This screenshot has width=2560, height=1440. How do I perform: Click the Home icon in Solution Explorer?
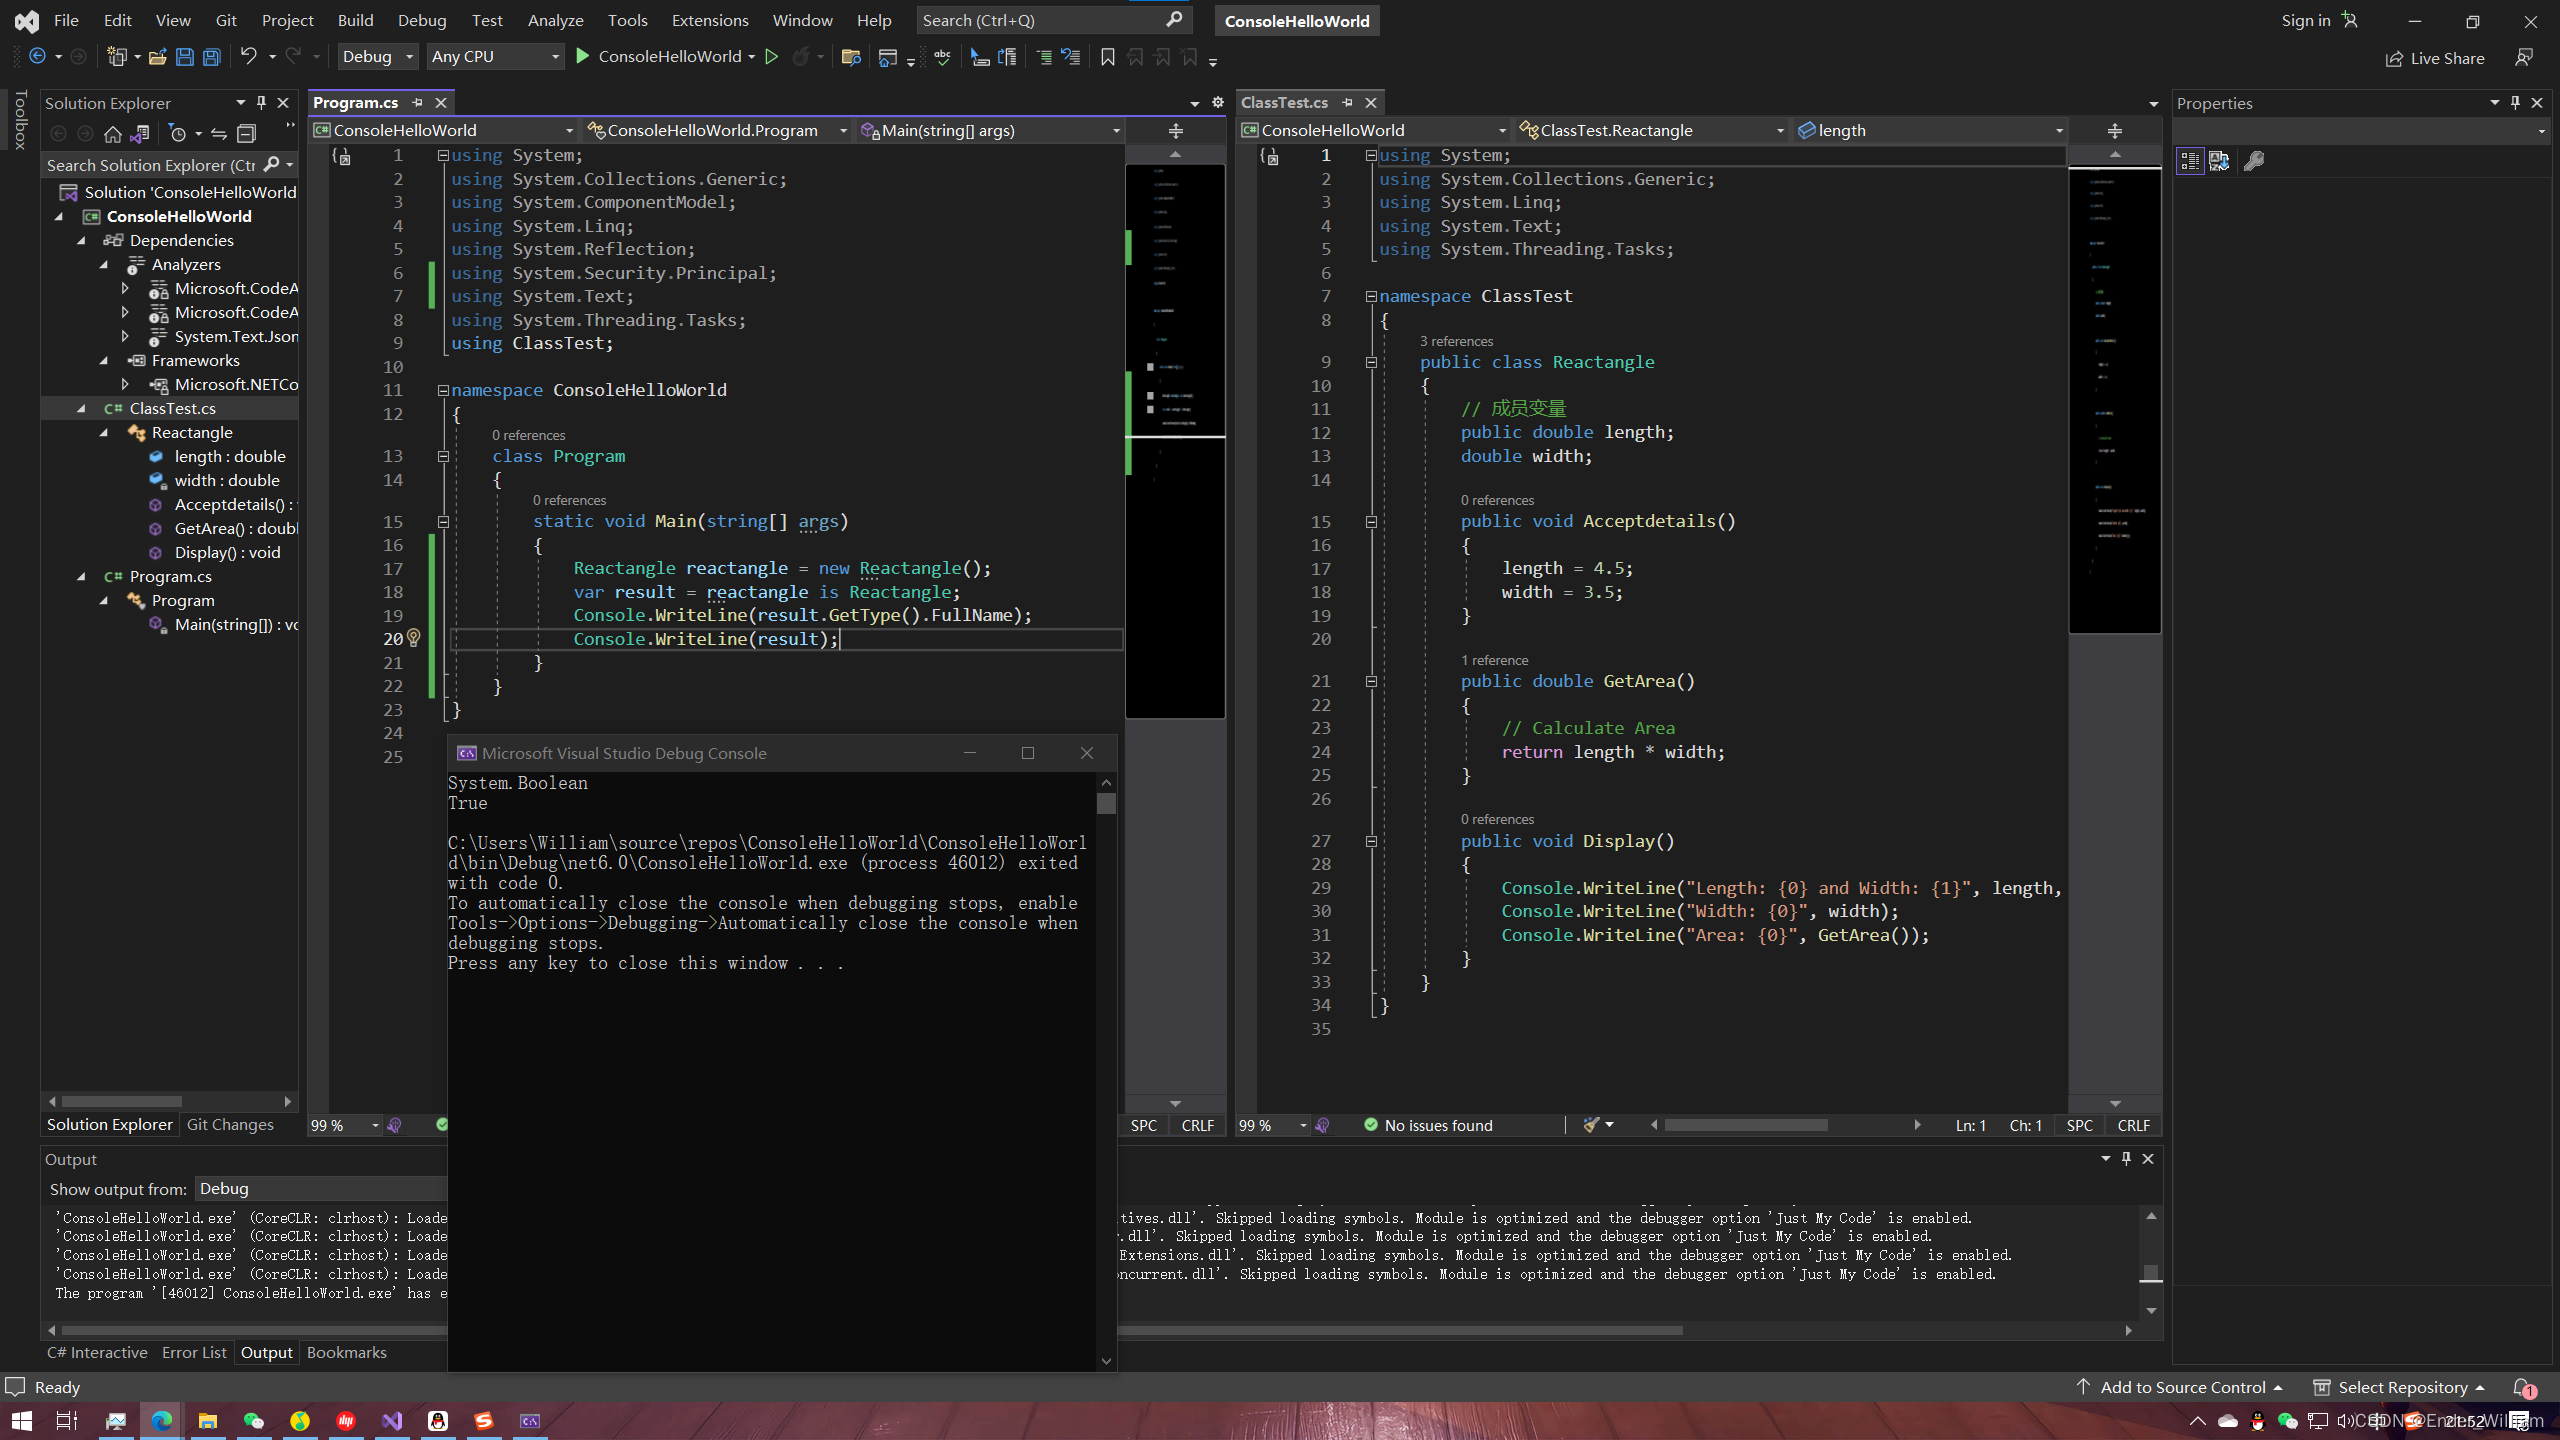[x=113, y=133]
